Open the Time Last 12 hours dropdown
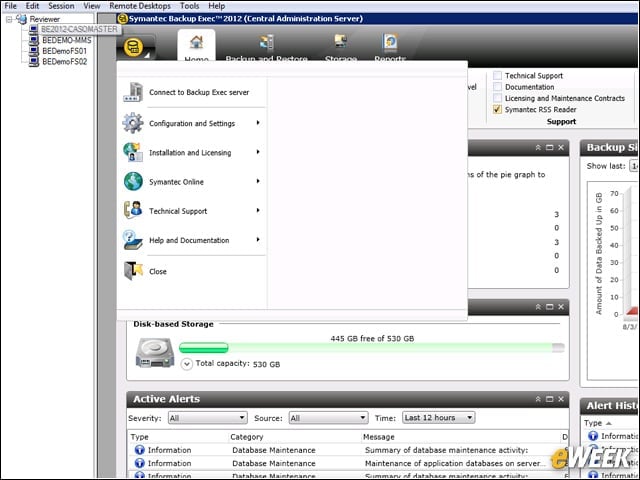640x480 pixels. [x=439, y=418]
